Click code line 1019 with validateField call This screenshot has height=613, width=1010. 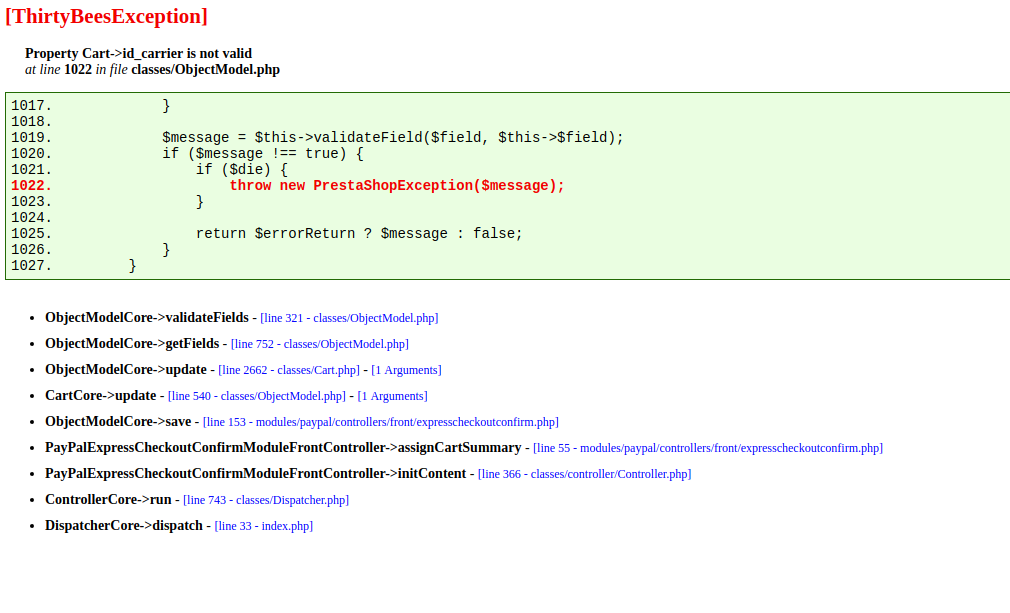point(392,138)
